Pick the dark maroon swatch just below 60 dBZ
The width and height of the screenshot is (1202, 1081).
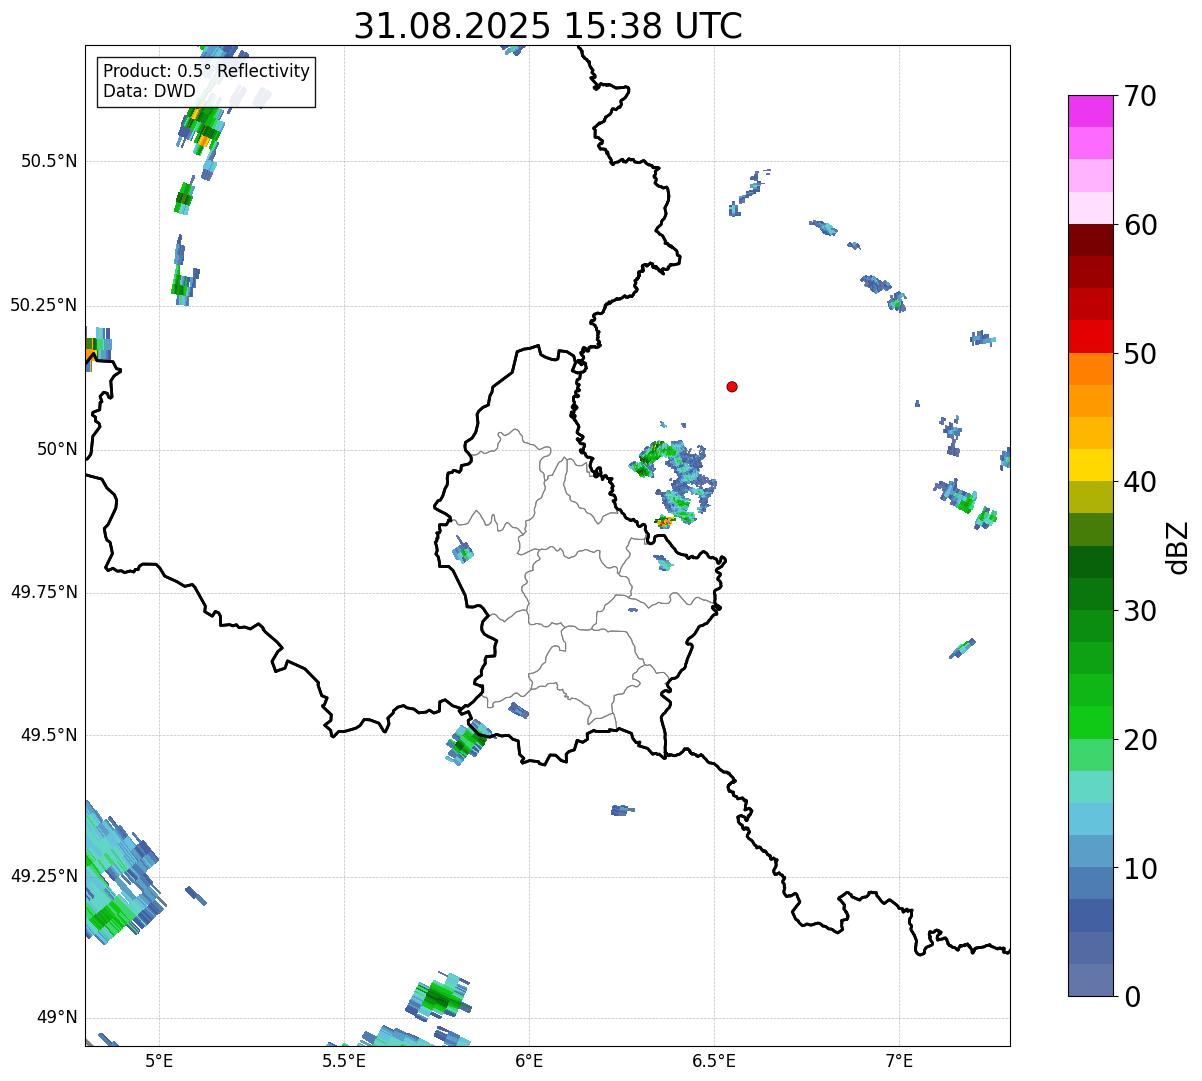click(x=1090, y=240)
